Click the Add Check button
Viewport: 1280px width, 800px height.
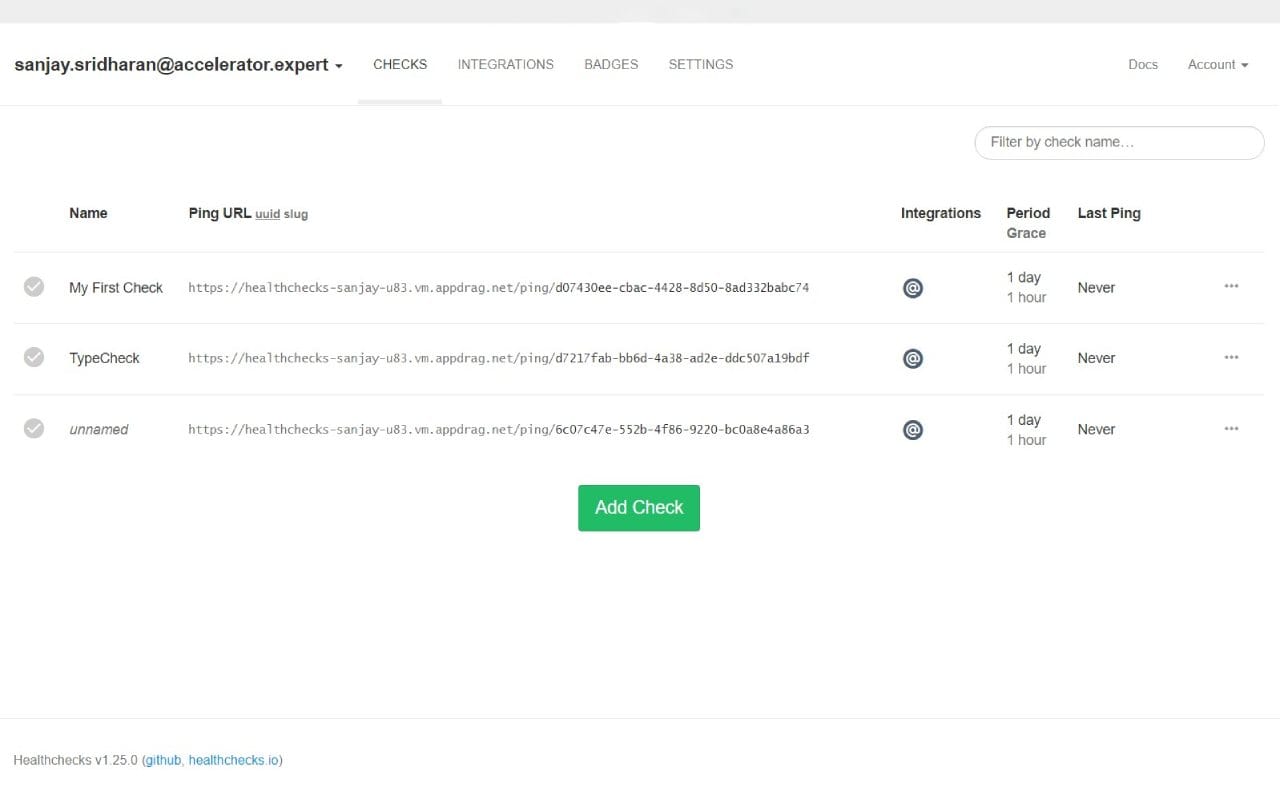(638, 507)
